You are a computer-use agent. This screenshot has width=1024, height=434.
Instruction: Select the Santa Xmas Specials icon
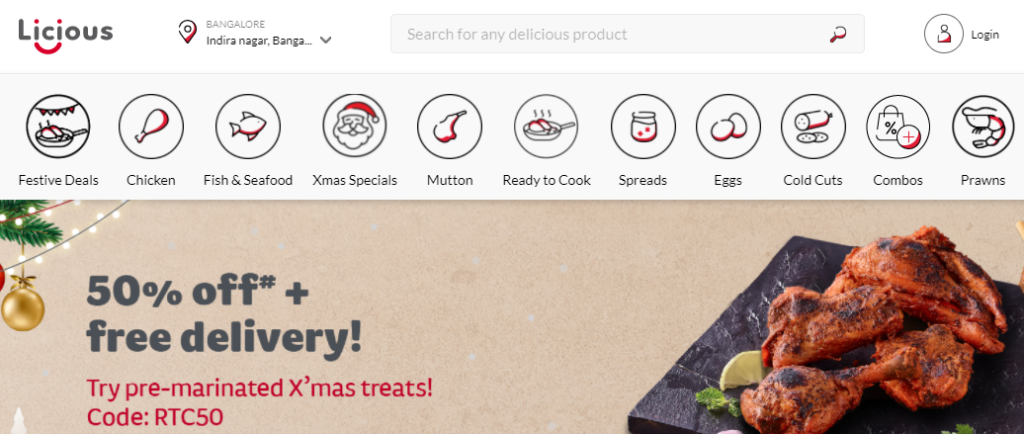click(x=355, y=125)
